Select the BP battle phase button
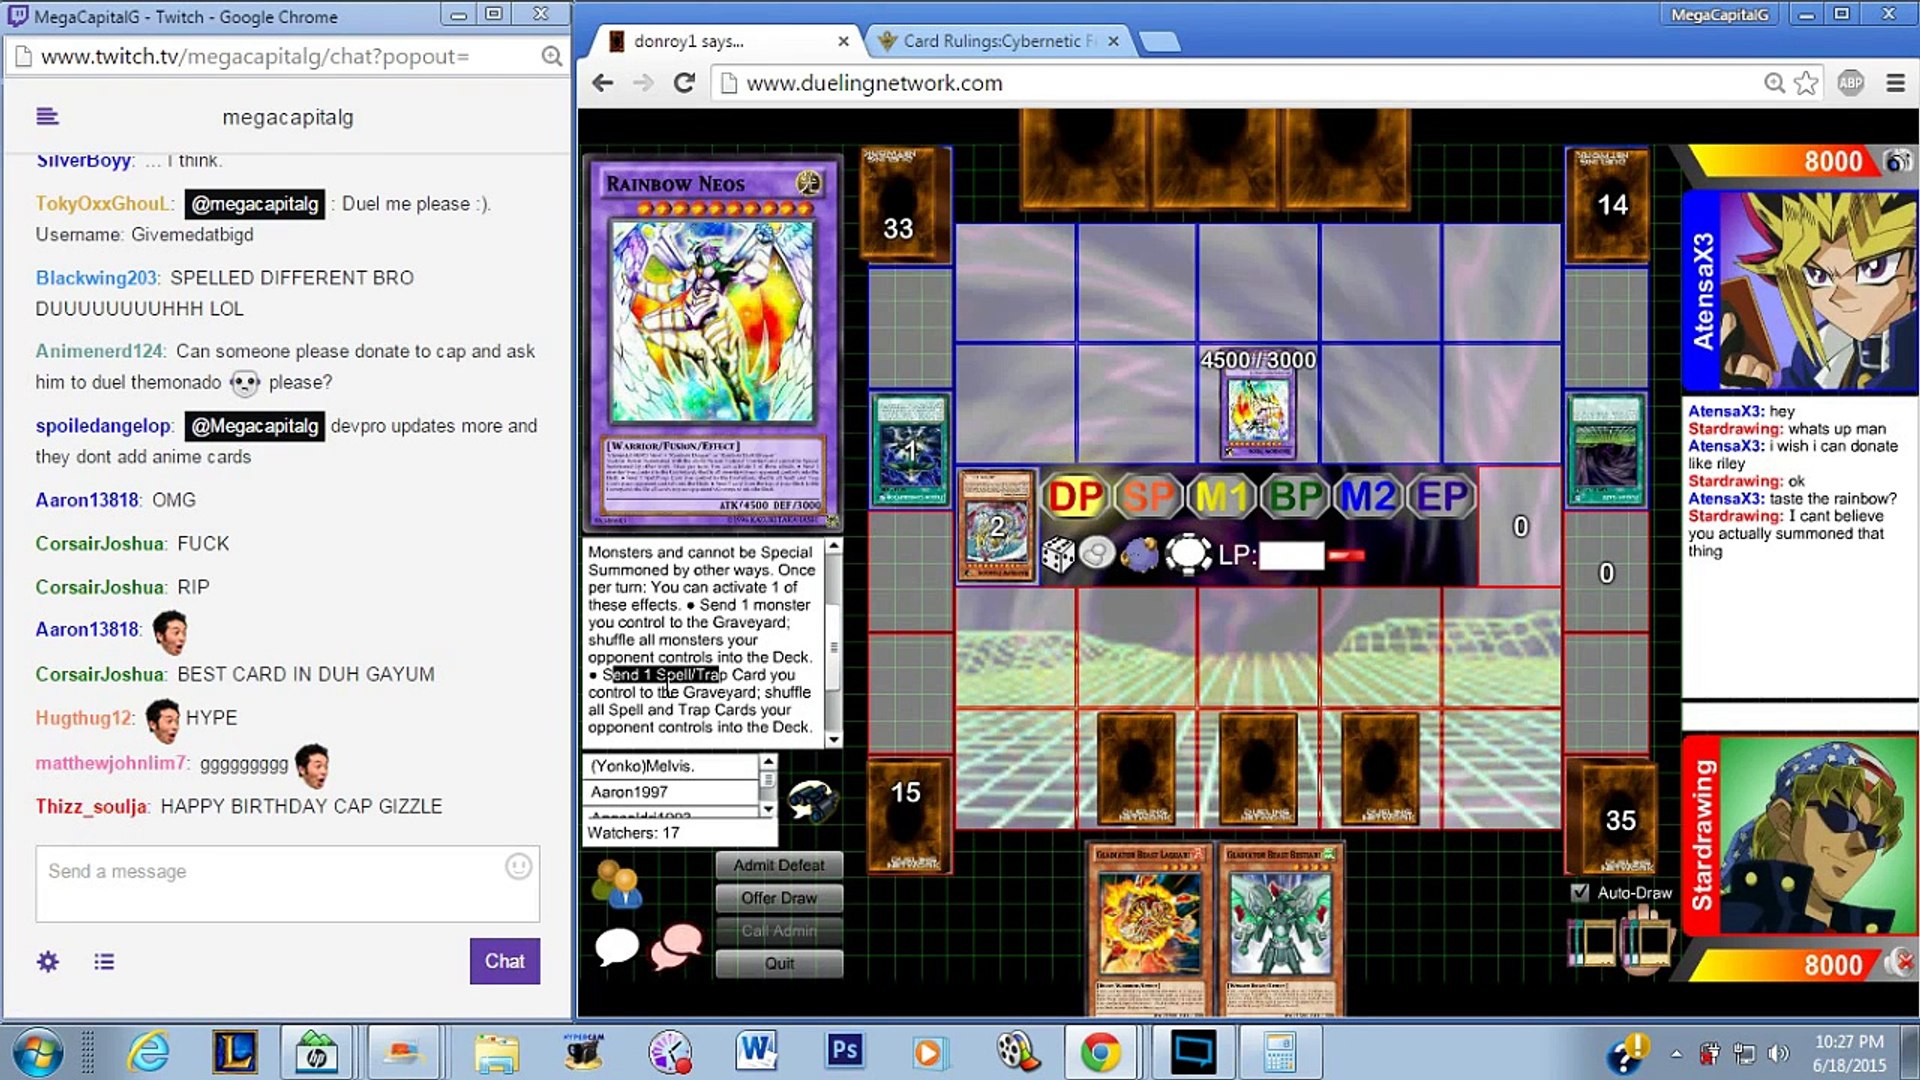This screenshot has width=1920, height=1080. tap(1295, 497)
